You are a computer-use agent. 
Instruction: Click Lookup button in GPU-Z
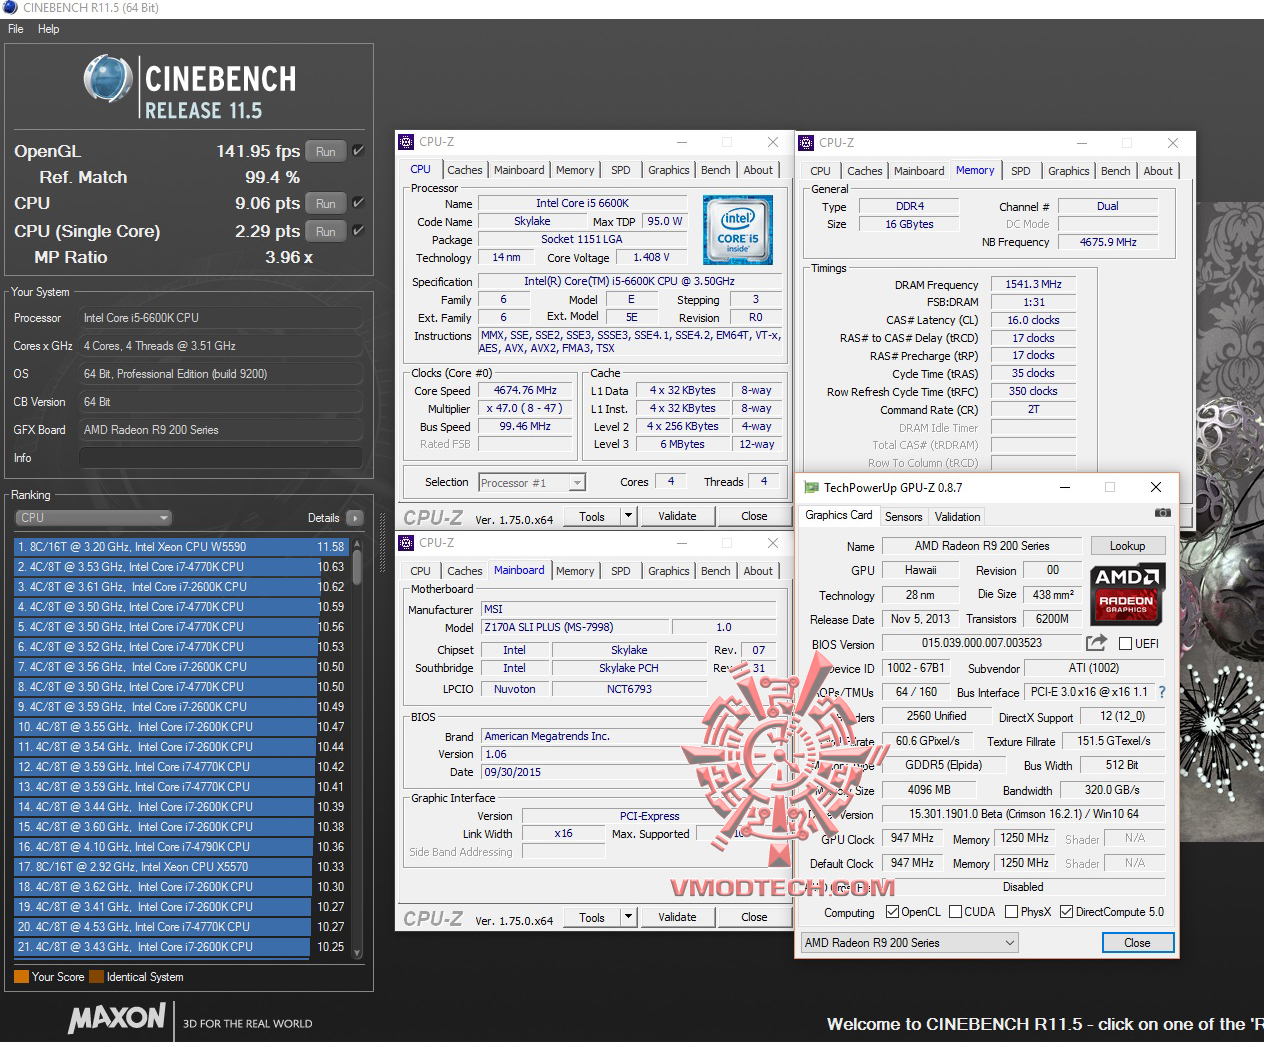click(x=1126, y=546)
